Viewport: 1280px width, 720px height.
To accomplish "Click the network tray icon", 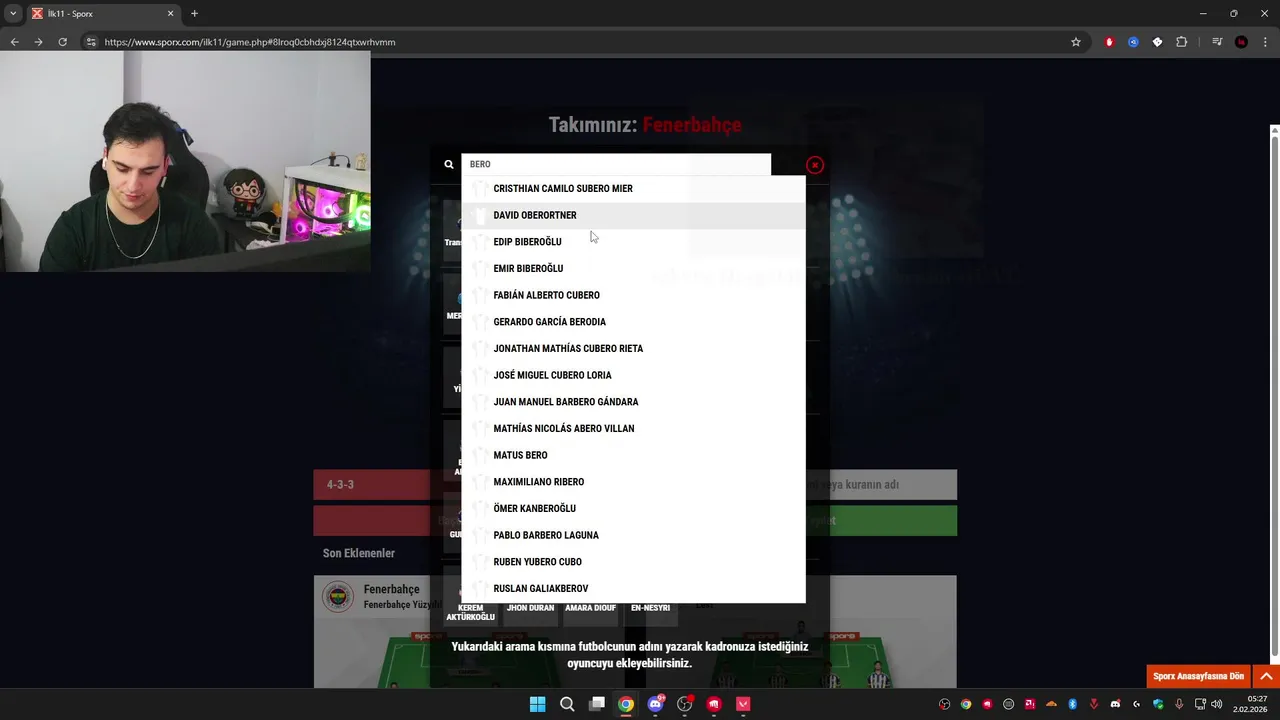I will coord(1200,704).
